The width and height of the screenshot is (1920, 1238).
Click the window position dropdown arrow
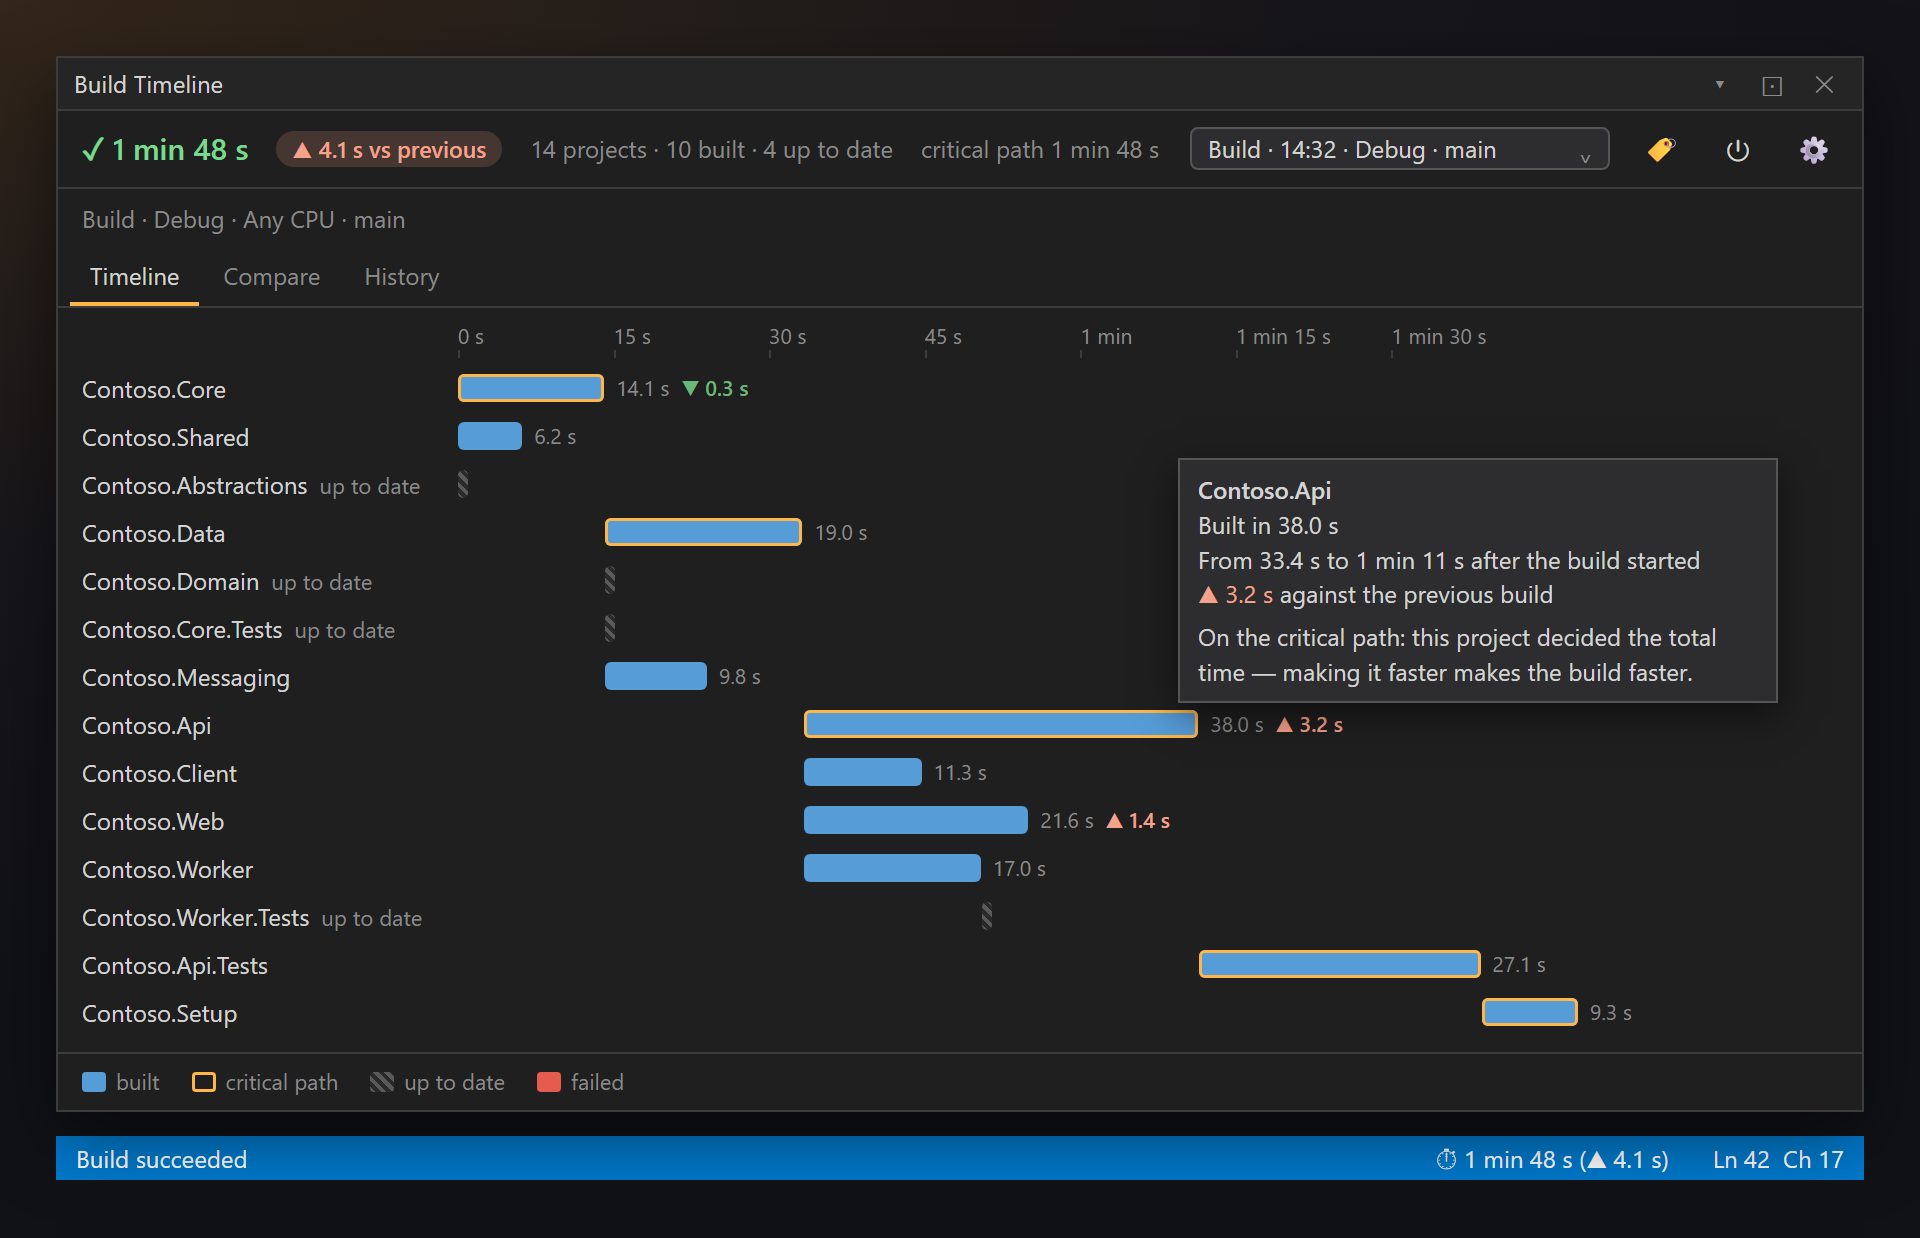pyautogui.click(x=1720, y=85)
